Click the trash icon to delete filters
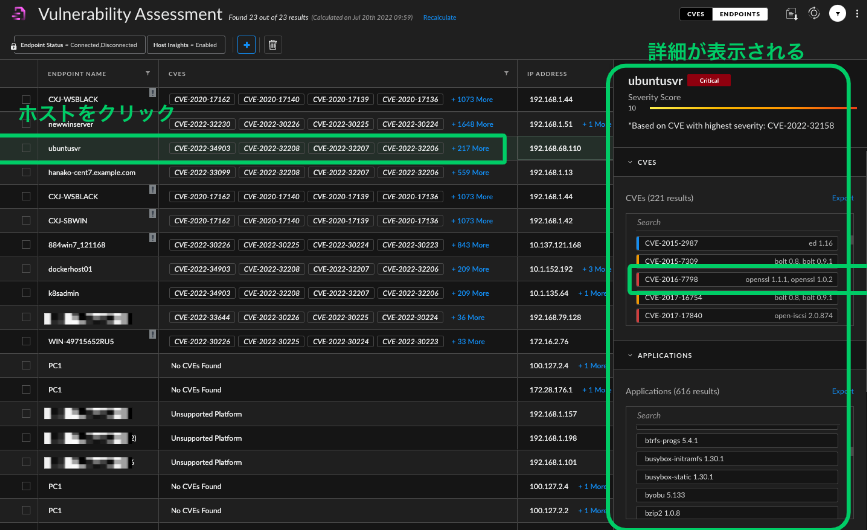 [x=273, y=45]
